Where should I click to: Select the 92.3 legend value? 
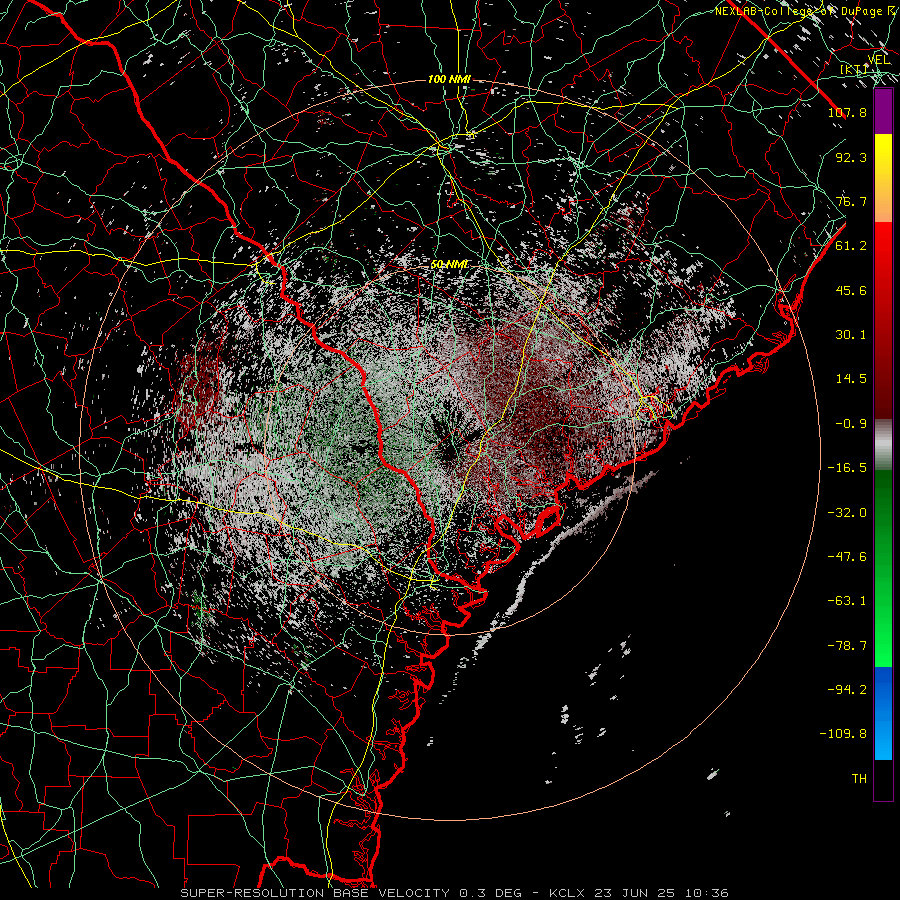tap(851, 157)
